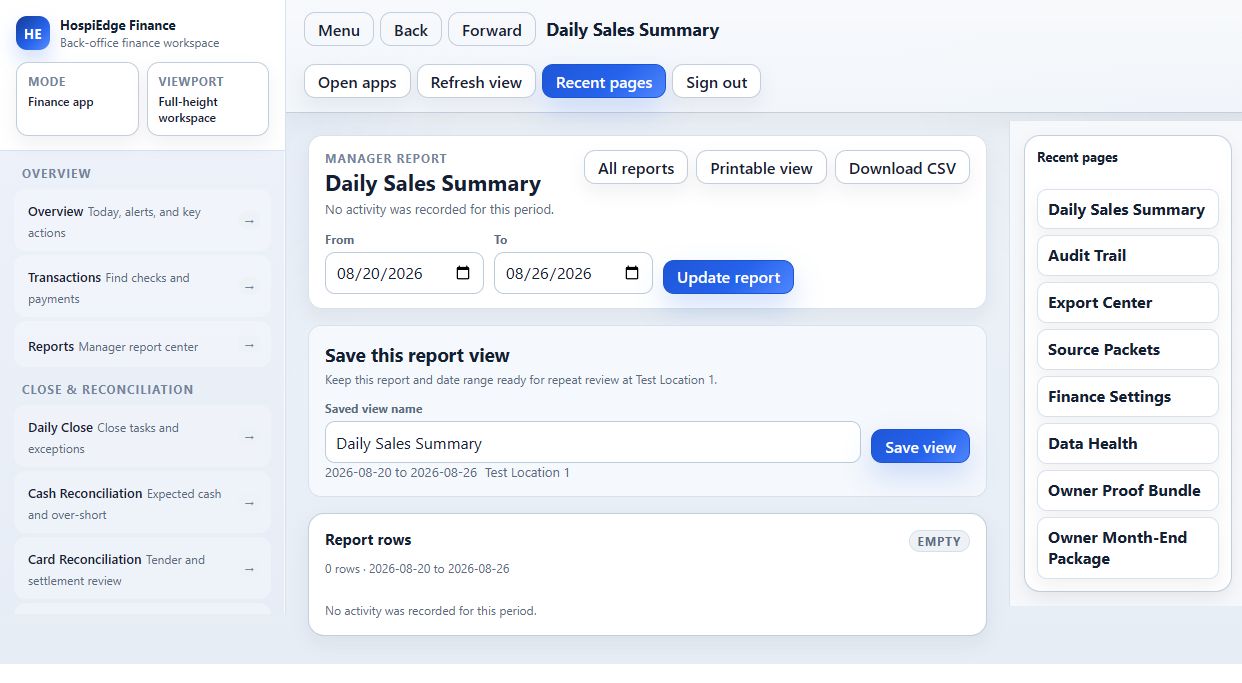Open apps from the top toolbar
The height and width of the screenshot is (683, 1242).
click(x=357, y=82)
